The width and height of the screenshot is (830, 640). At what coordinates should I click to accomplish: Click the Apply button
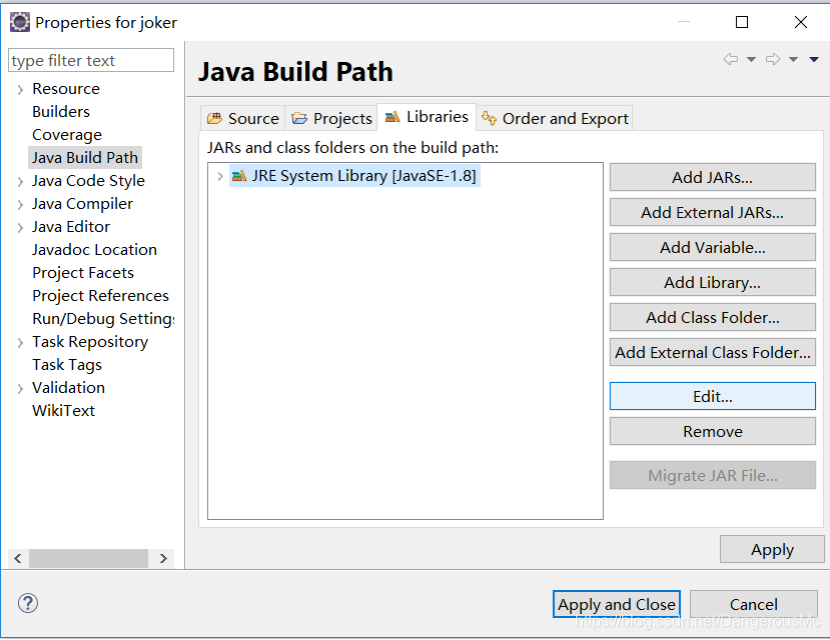point(772,549)
